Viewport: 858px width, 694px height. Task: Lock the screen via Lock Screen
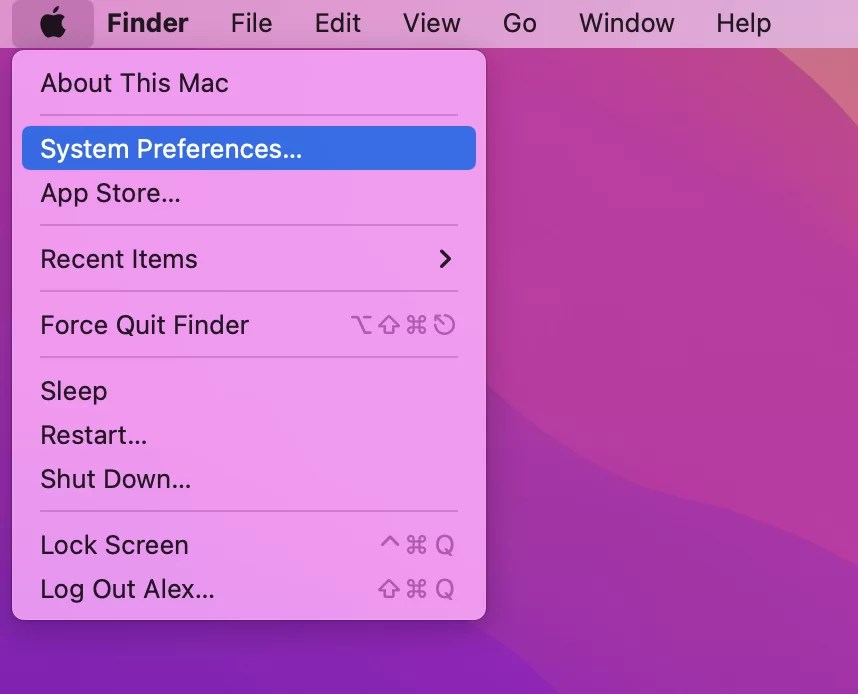click(114, 545)
